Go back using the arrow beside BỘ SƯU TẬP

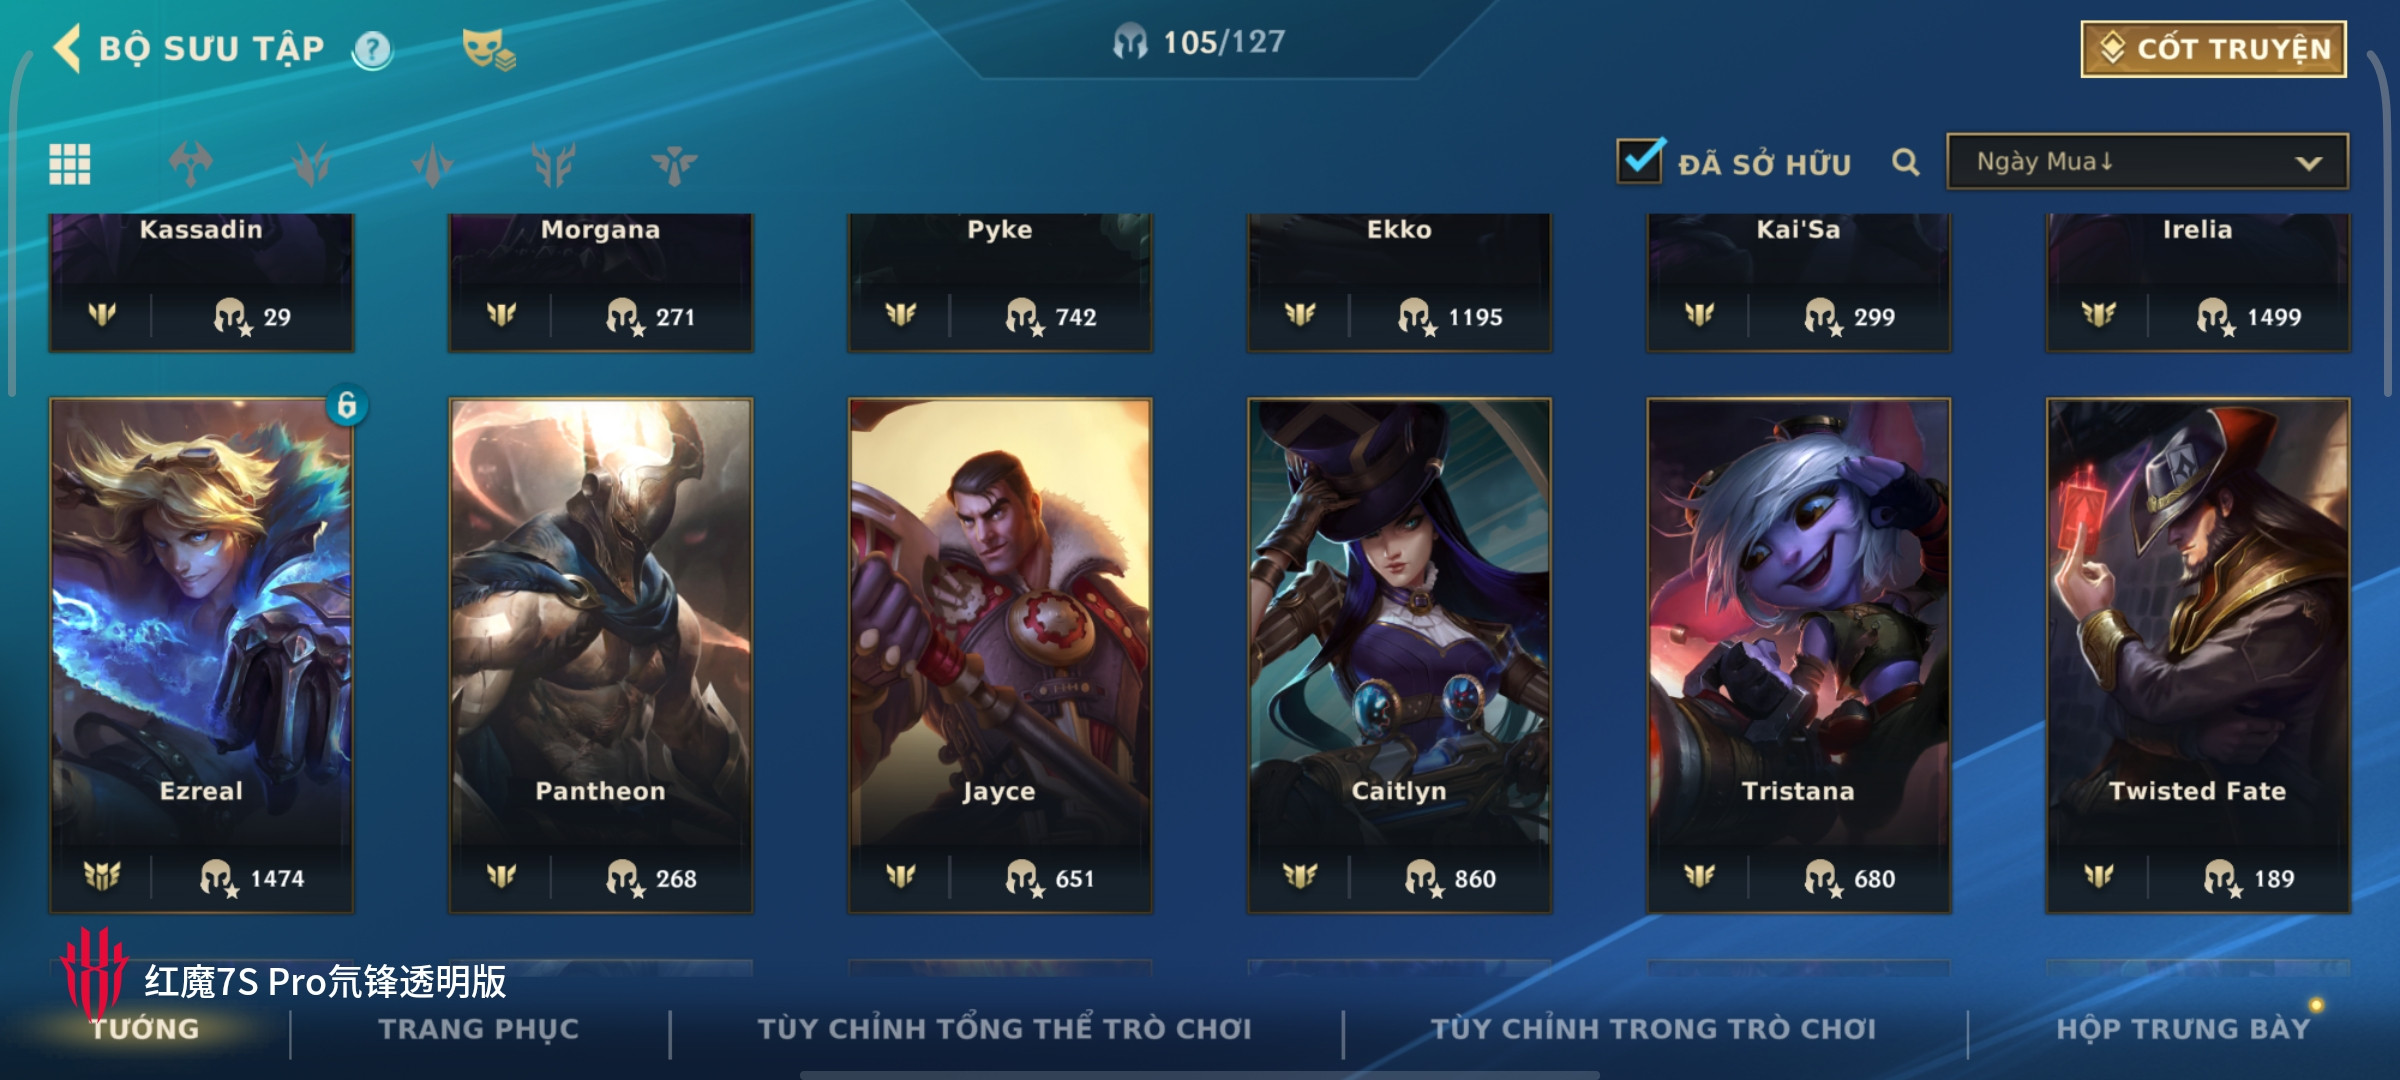point(67,48)
